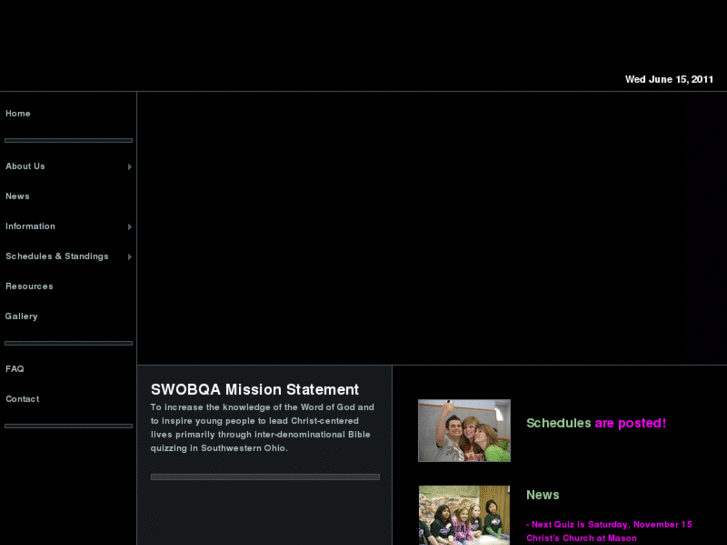This screenshot has height=545, width=727.
Task: Click the mission statement paragraph text
Action: [262, 428]
